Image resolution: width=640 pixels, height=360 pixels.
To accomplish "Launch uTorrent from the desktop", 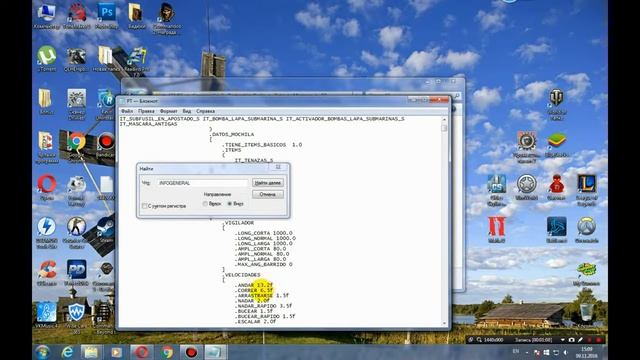I will tap(47, 59).
